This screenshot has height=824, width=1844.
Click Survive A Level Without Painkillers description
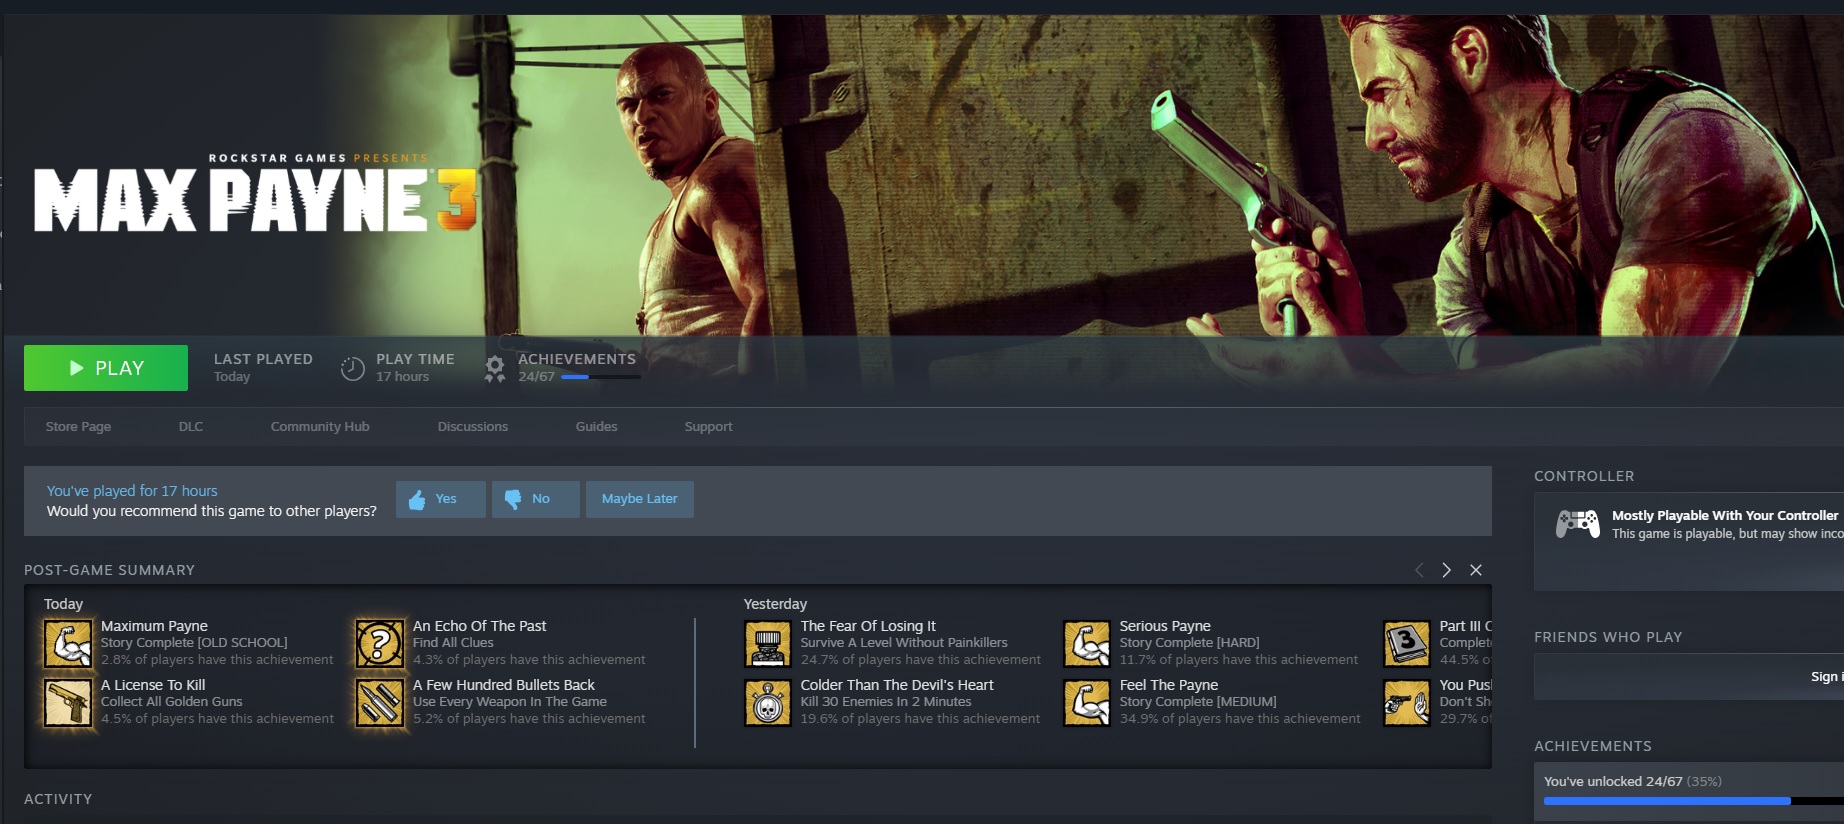click(904, 643)
